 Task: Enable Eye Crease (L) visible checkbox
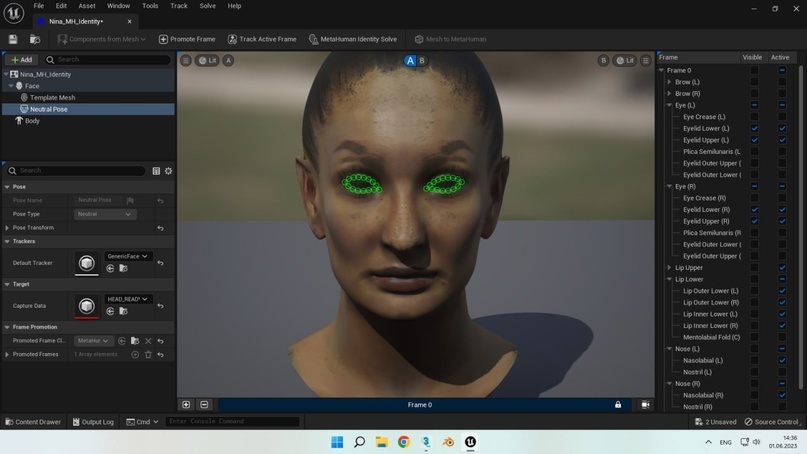(754, 117)
